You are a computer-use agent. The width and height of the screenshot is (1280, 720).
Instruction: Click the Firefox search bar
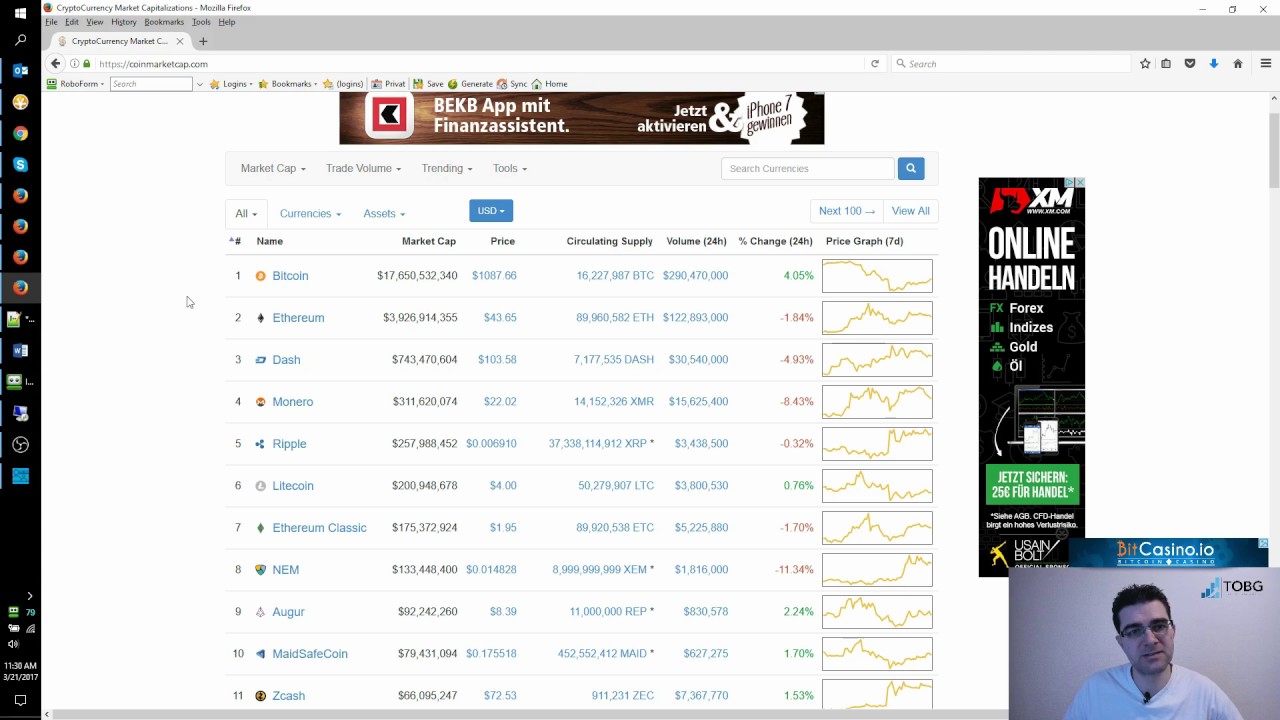click(x=1010, y=64)
